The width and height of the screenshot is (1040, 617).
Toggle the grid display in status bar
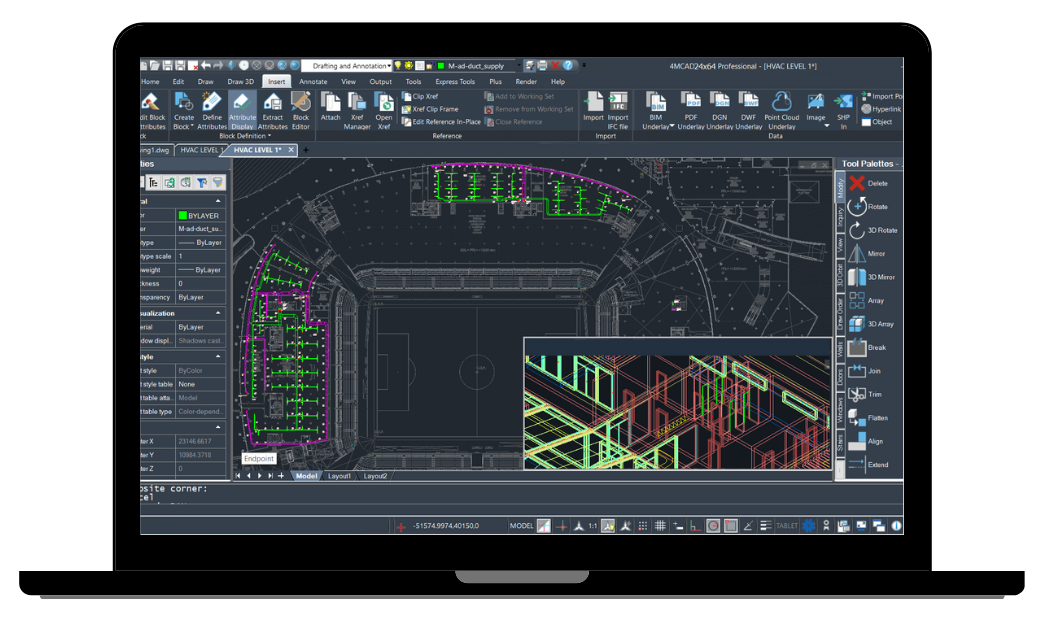pyautogui.click(x=660, y=526)
